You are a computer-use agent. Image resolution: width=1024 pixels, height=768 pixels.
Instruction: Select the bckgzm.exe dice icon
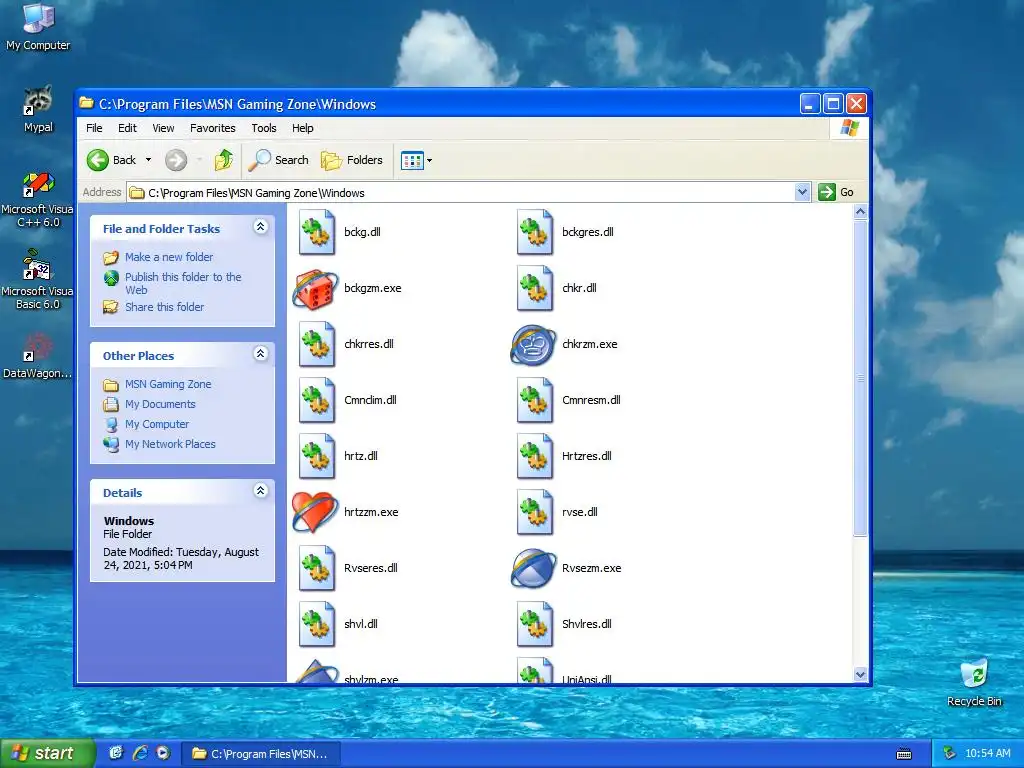315,289
